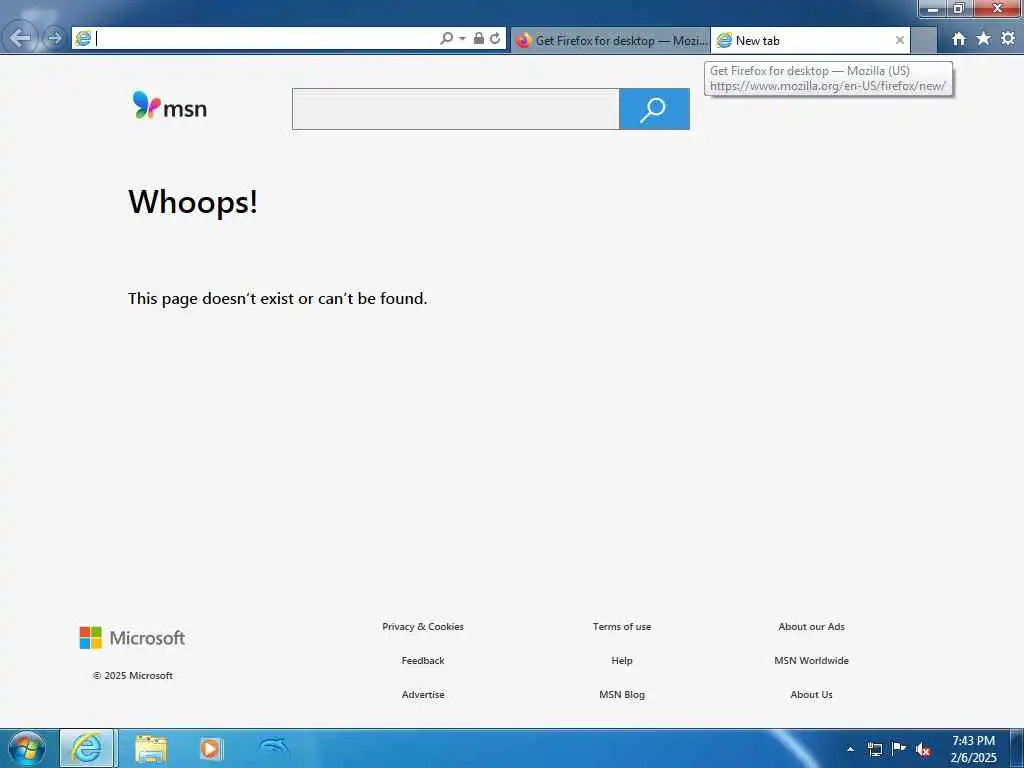
Task: Switch to the Get Firefox for desktop tab
Action: 611,40
